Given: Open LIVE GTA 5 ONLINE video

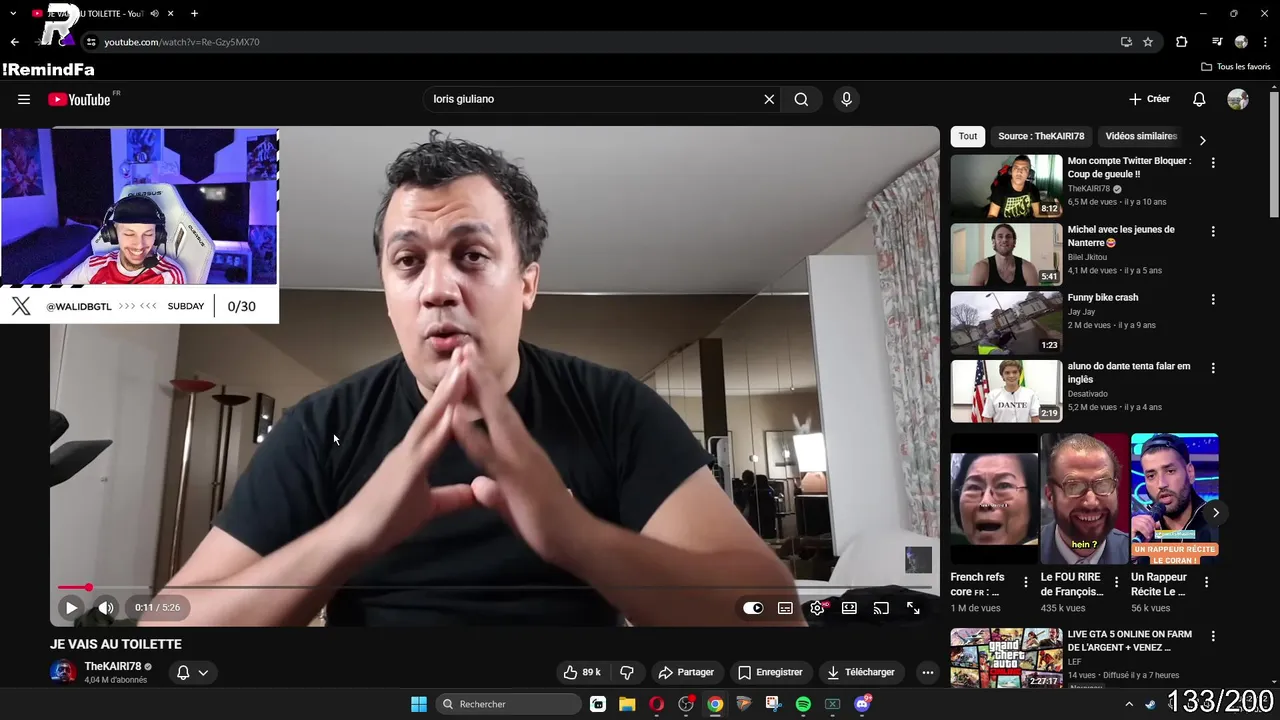Looking at the screenshot, I should [1006, 658].
